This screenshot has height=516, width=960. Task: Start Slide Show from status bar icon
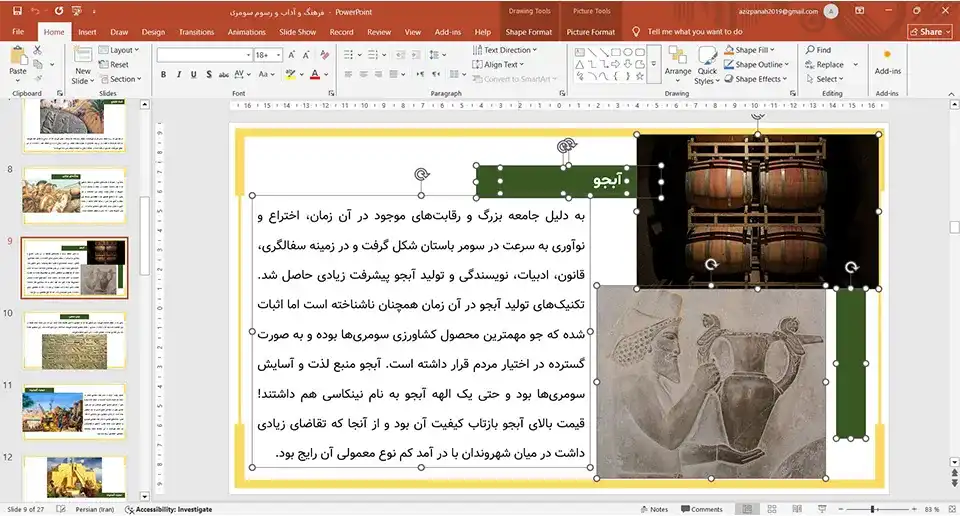click(822, 509)
